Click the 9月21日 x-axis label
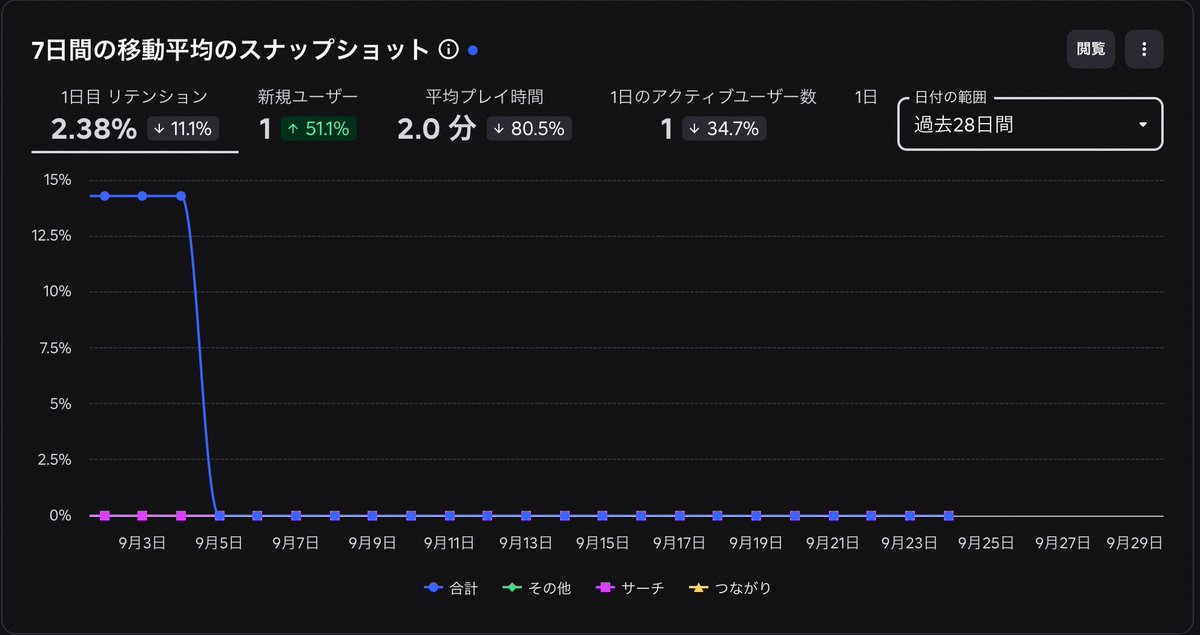The height and width of the screenshot is (635, 1200). coord(832,542)
